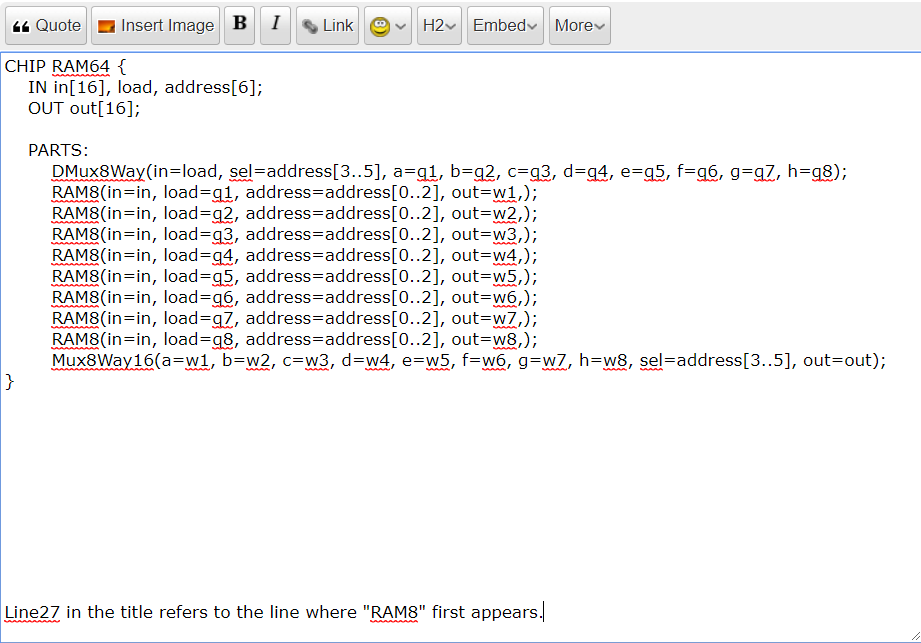The width and height of the screenshot is (921, 643).
Task: Click the underlined DMux8Way word
Action: click(x=99, y=172)
